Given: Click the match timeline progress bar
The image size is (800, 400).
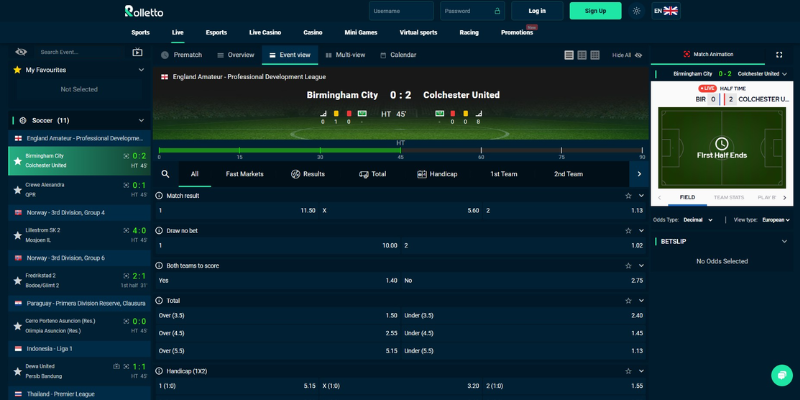Looking at the screenshot, I should (401, 151).
